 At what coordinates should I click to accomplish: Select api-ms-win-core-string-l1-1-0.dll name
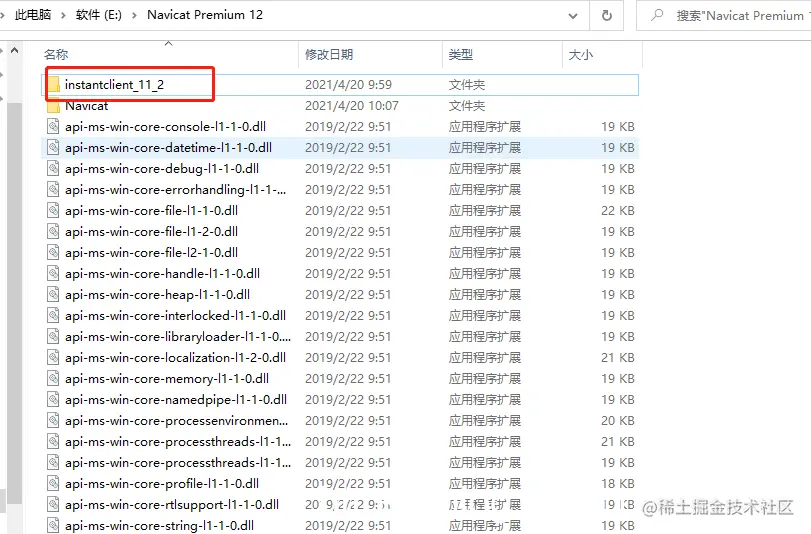pyautogui.click(x=159, y=526)
